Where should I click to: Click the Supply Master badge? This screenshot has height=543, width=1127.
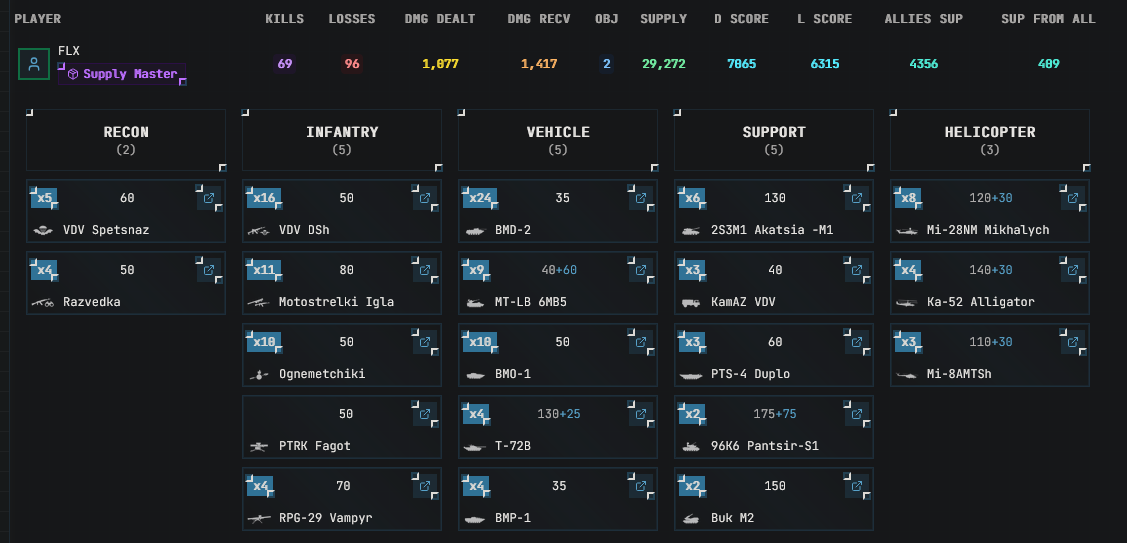pyautogui.click(x=122, y=74)
